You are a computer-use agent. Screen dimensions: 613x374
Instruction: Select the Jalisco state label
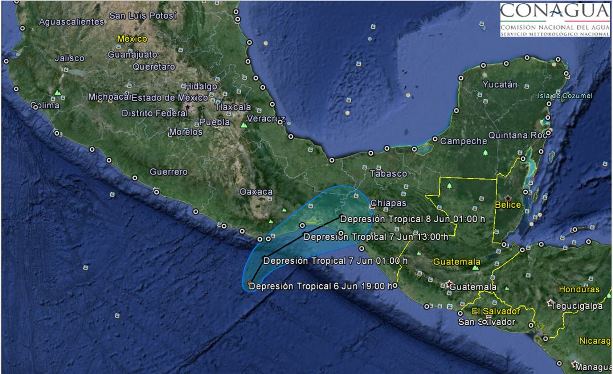pyautogui.click(x=70, y=58)
